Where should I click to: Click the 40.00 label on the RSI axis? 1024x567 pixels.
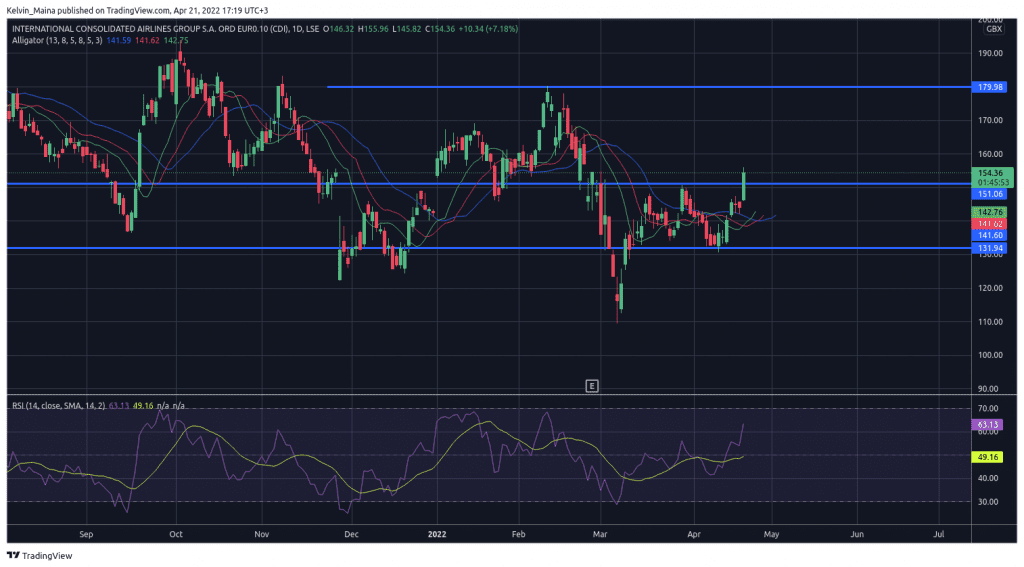pyautogui.click(x=988, y=478)
